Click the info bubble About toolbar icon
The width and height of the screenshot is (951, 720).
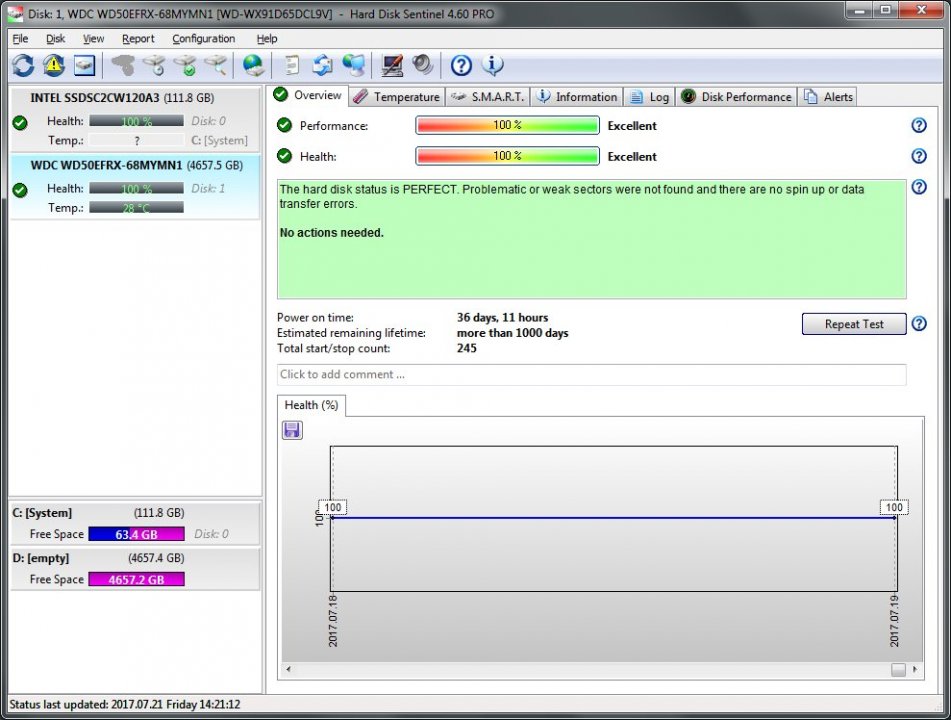point(492,65)
